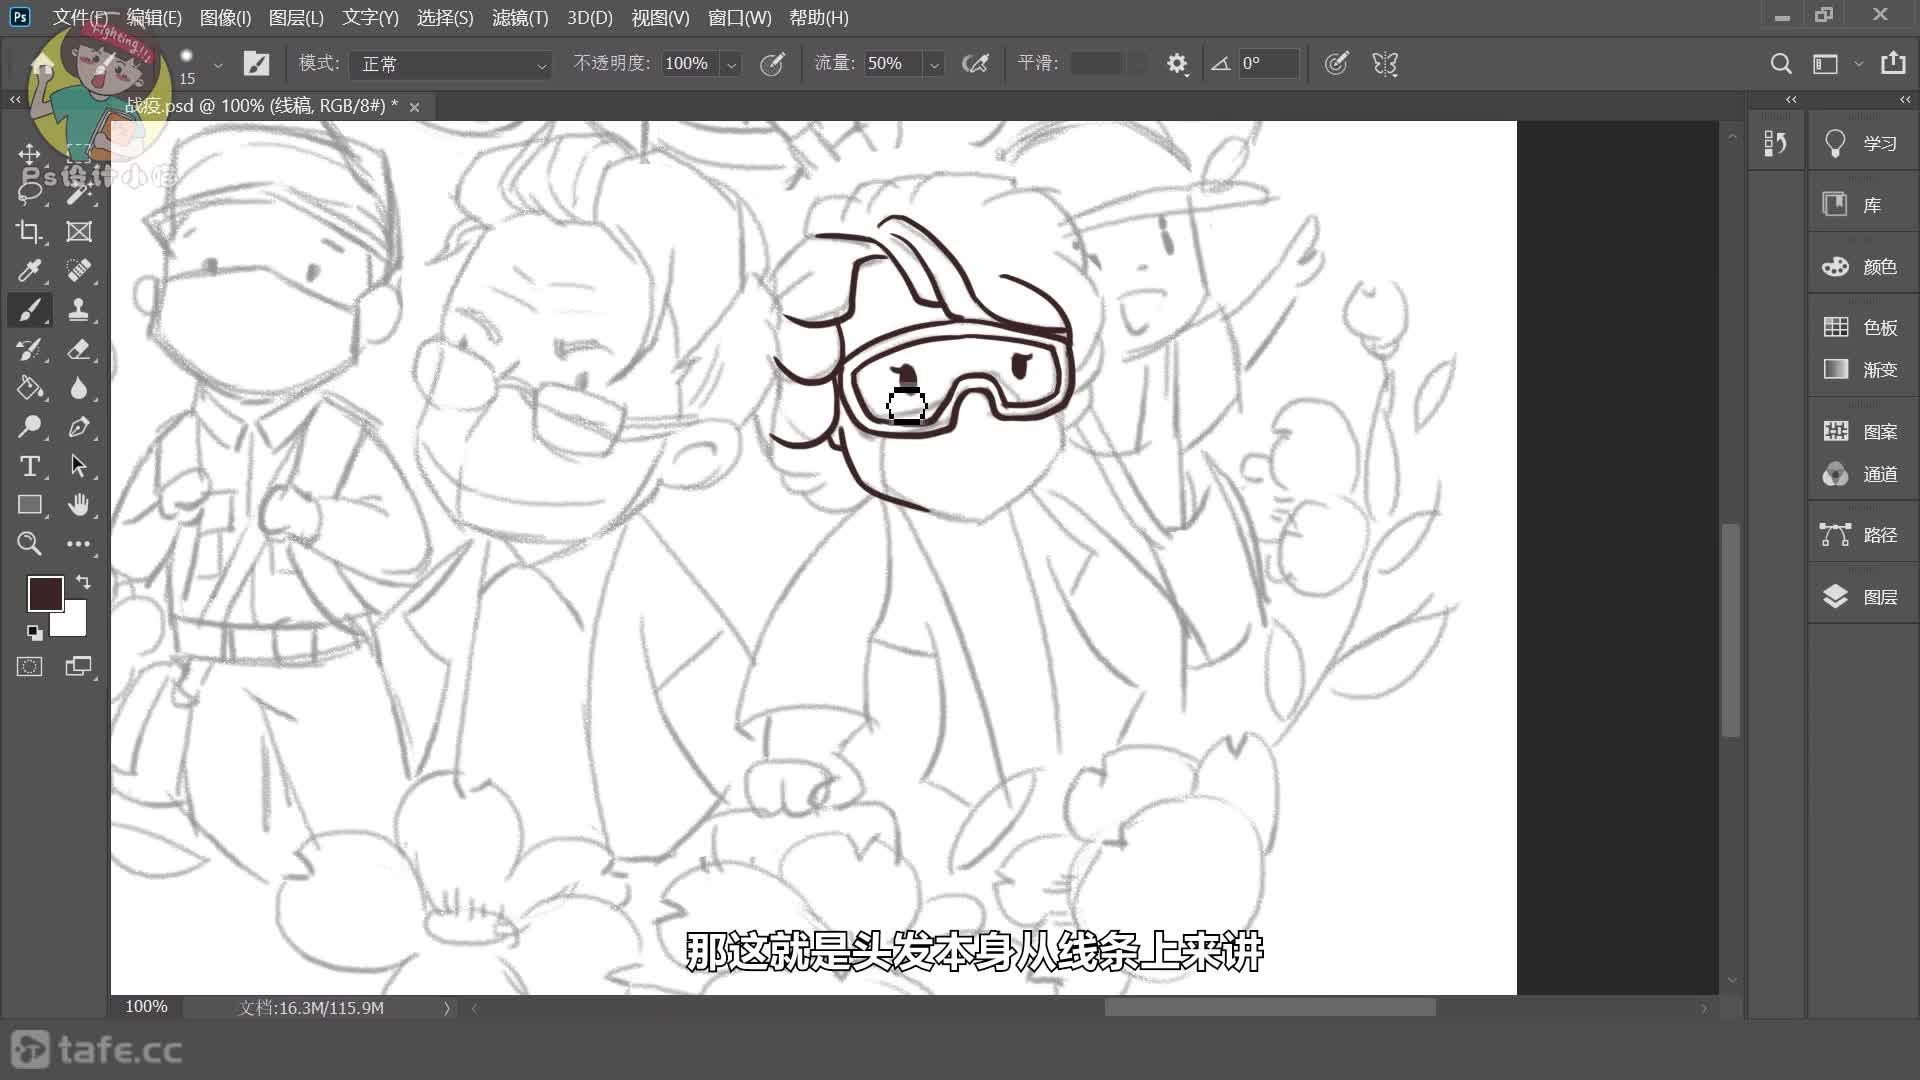Select the Clone Stamp tool
The width and height of the screenshot is (1920, 1080).
click(x=79, y=309)
